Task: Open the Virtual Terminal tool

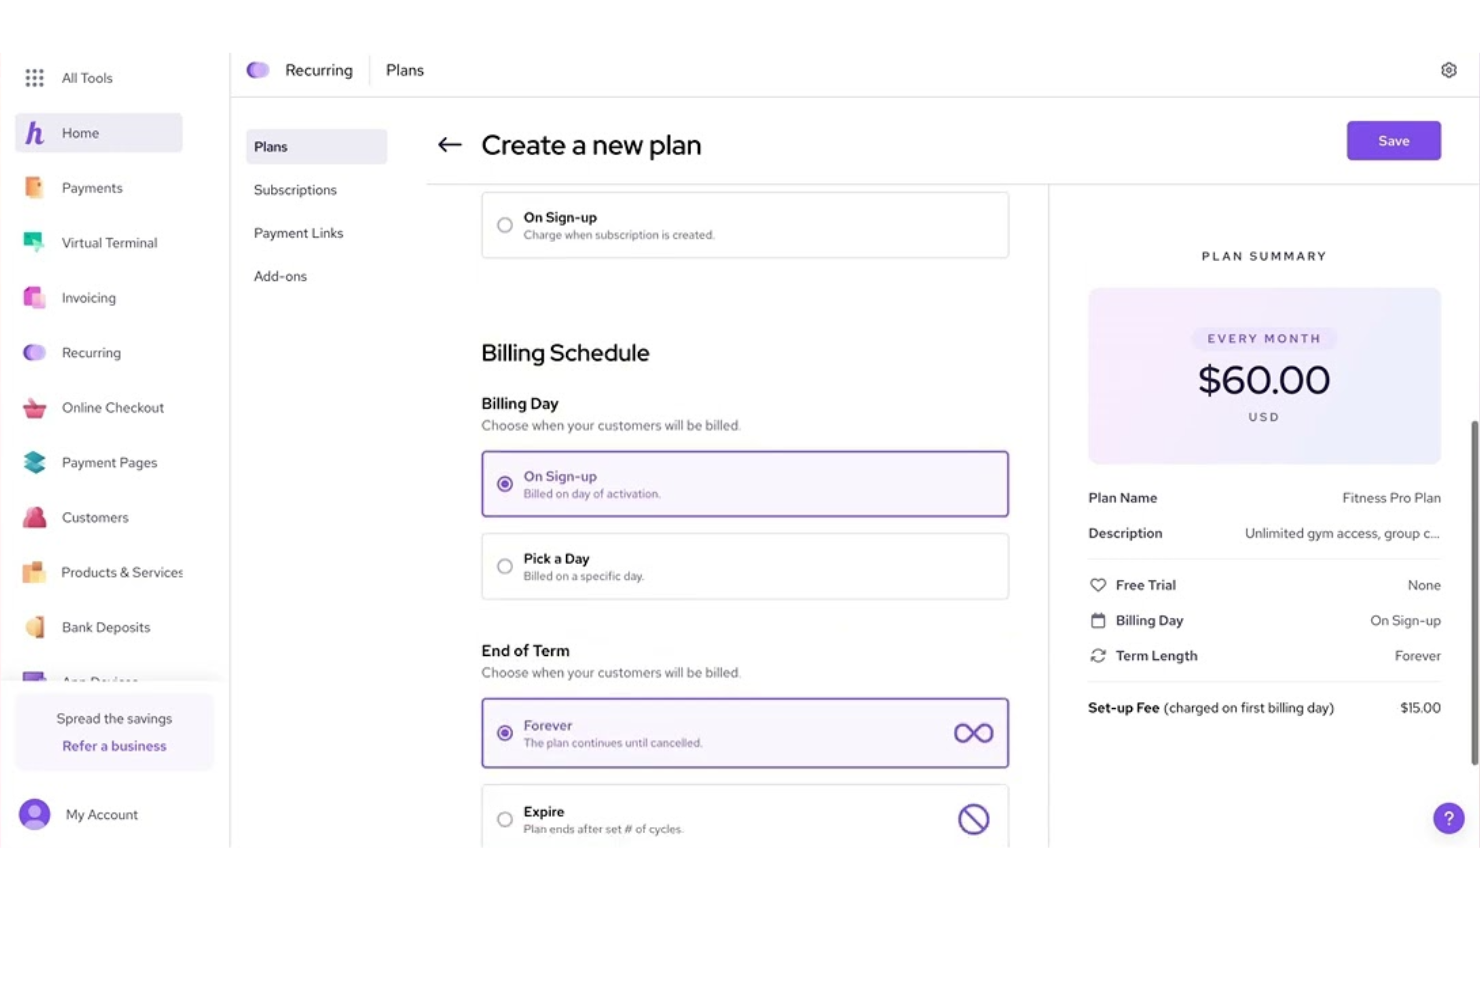Action: tap(109, 242)
